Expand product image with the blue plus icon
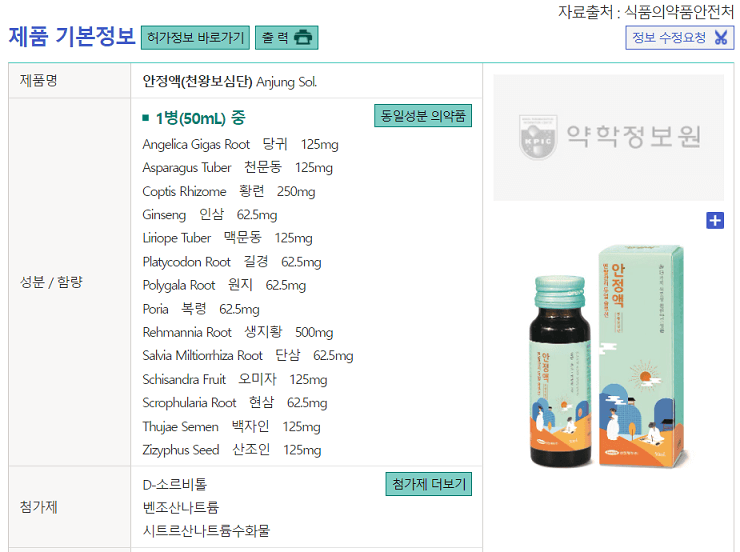Image resolution: width=740 pixels, height=552 pixels. tap(715, 220)
